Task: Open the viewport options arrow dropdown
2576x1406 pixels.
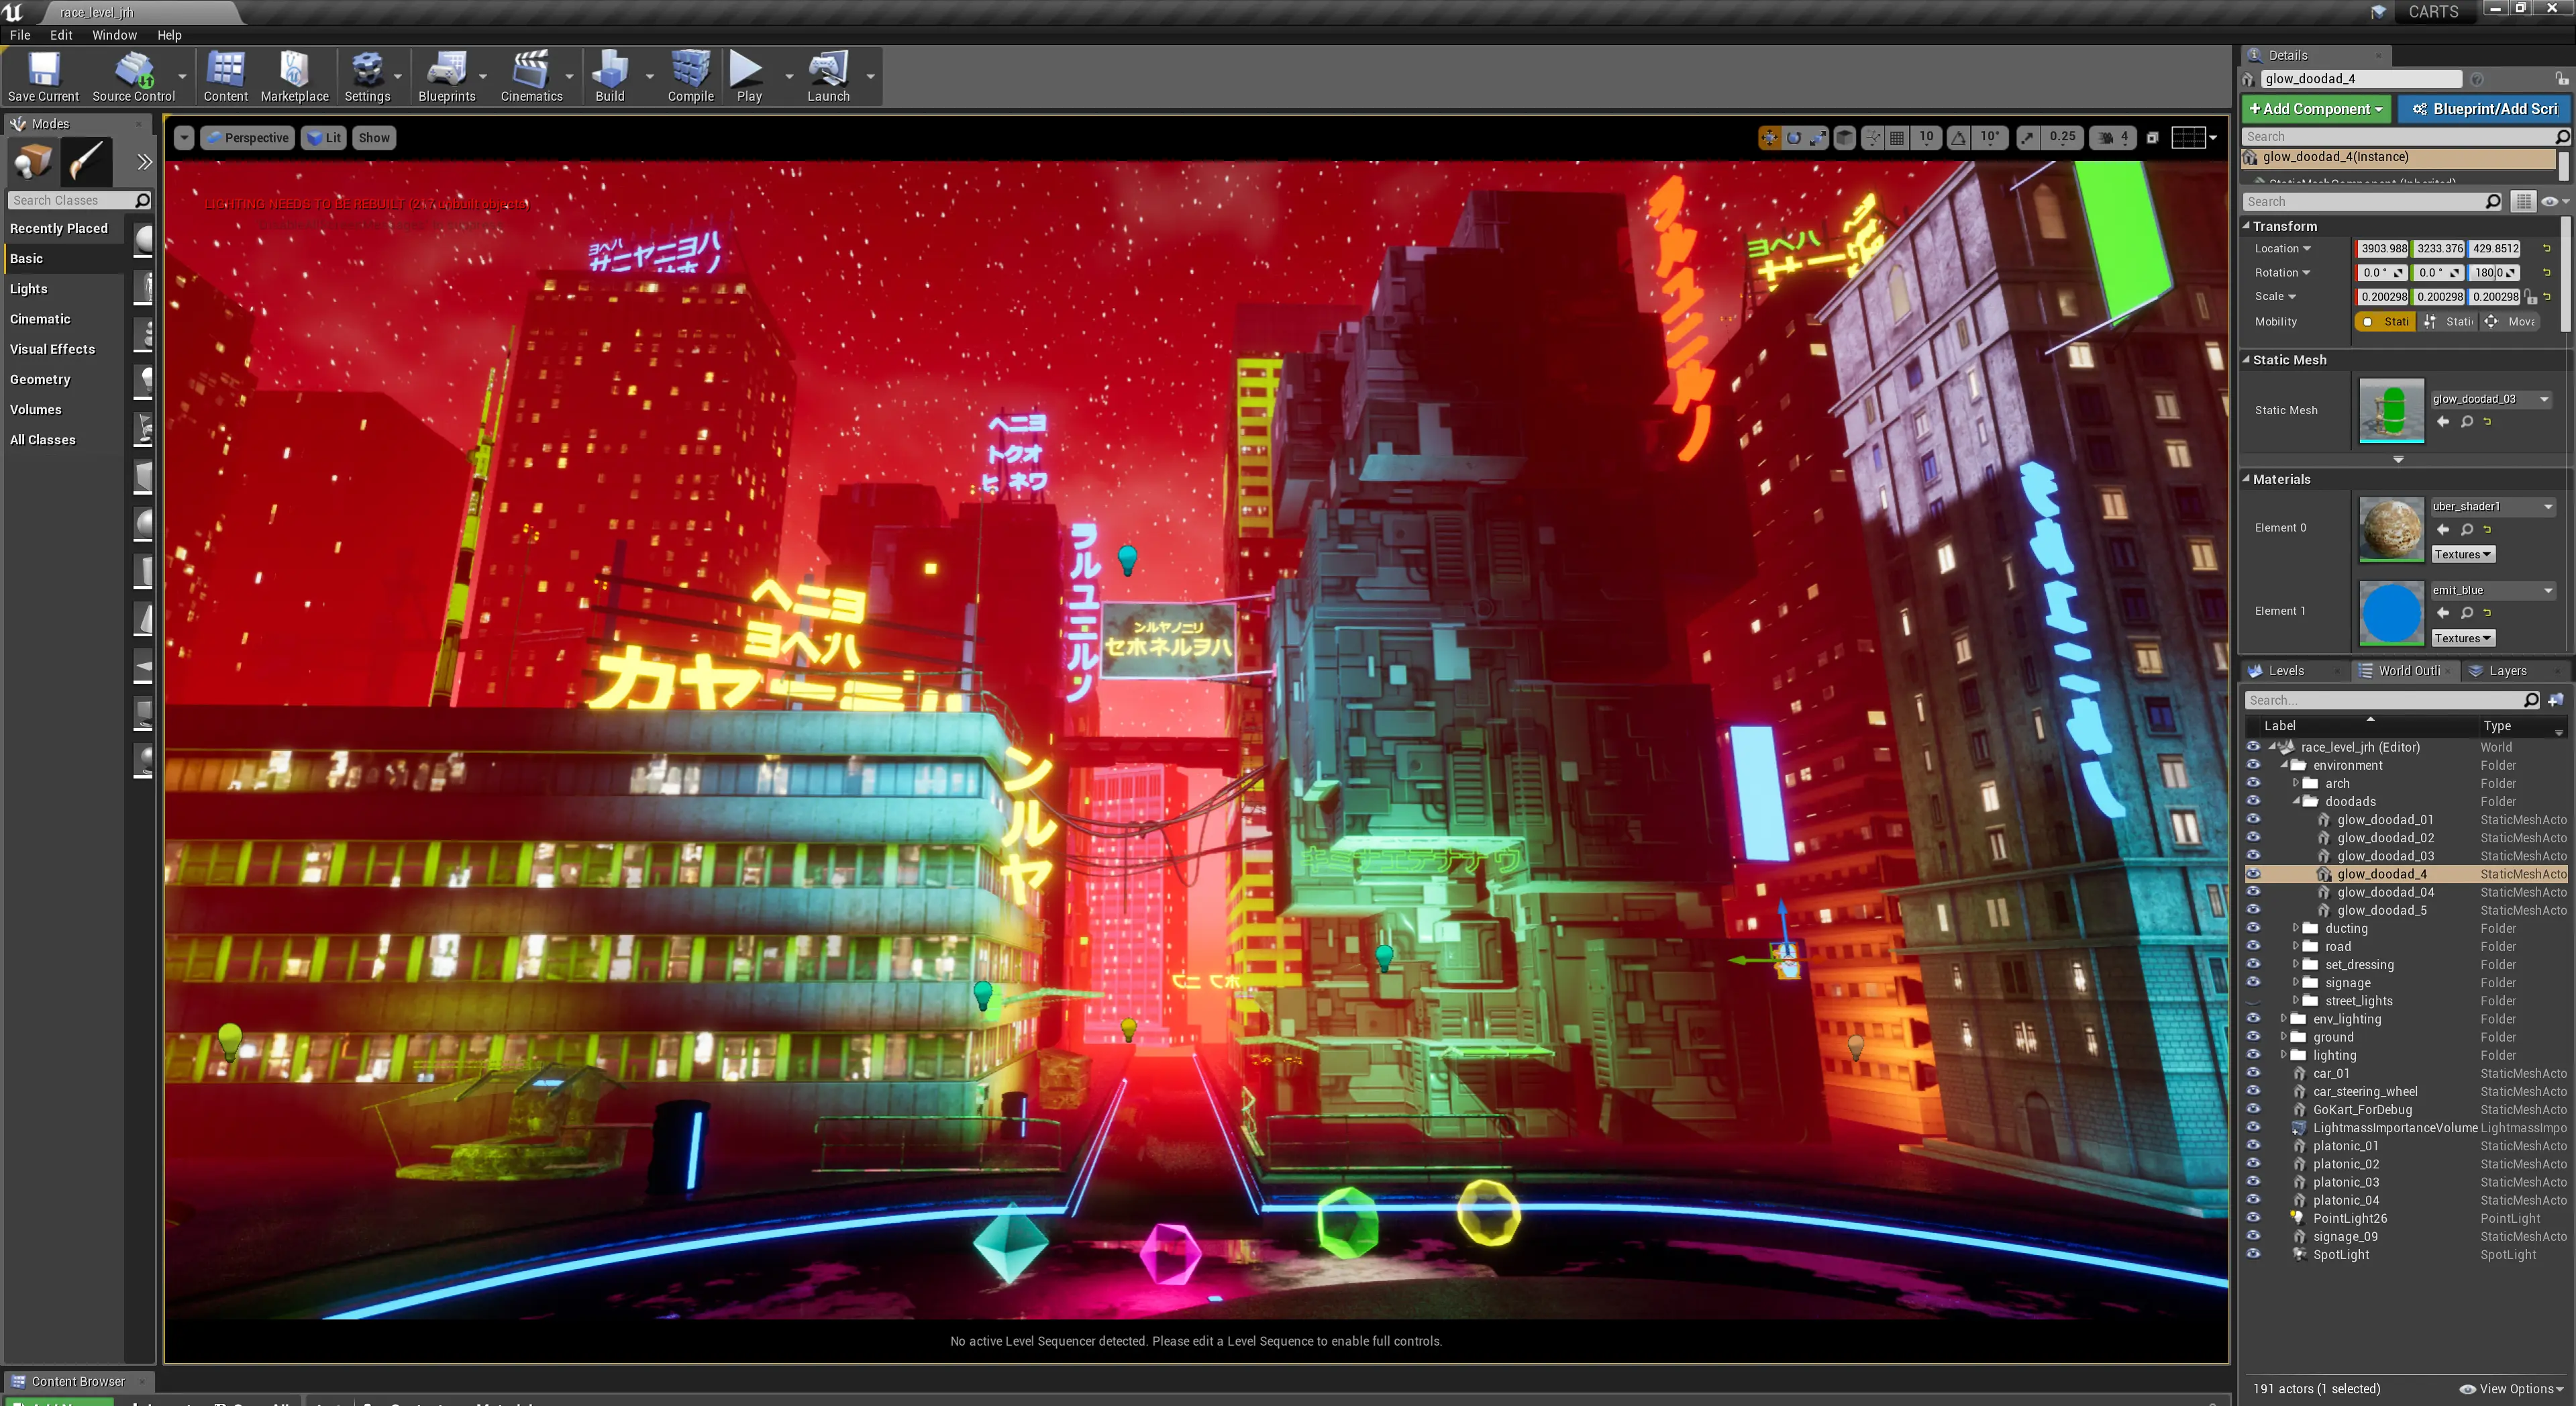Action: (x=184, y=138)
